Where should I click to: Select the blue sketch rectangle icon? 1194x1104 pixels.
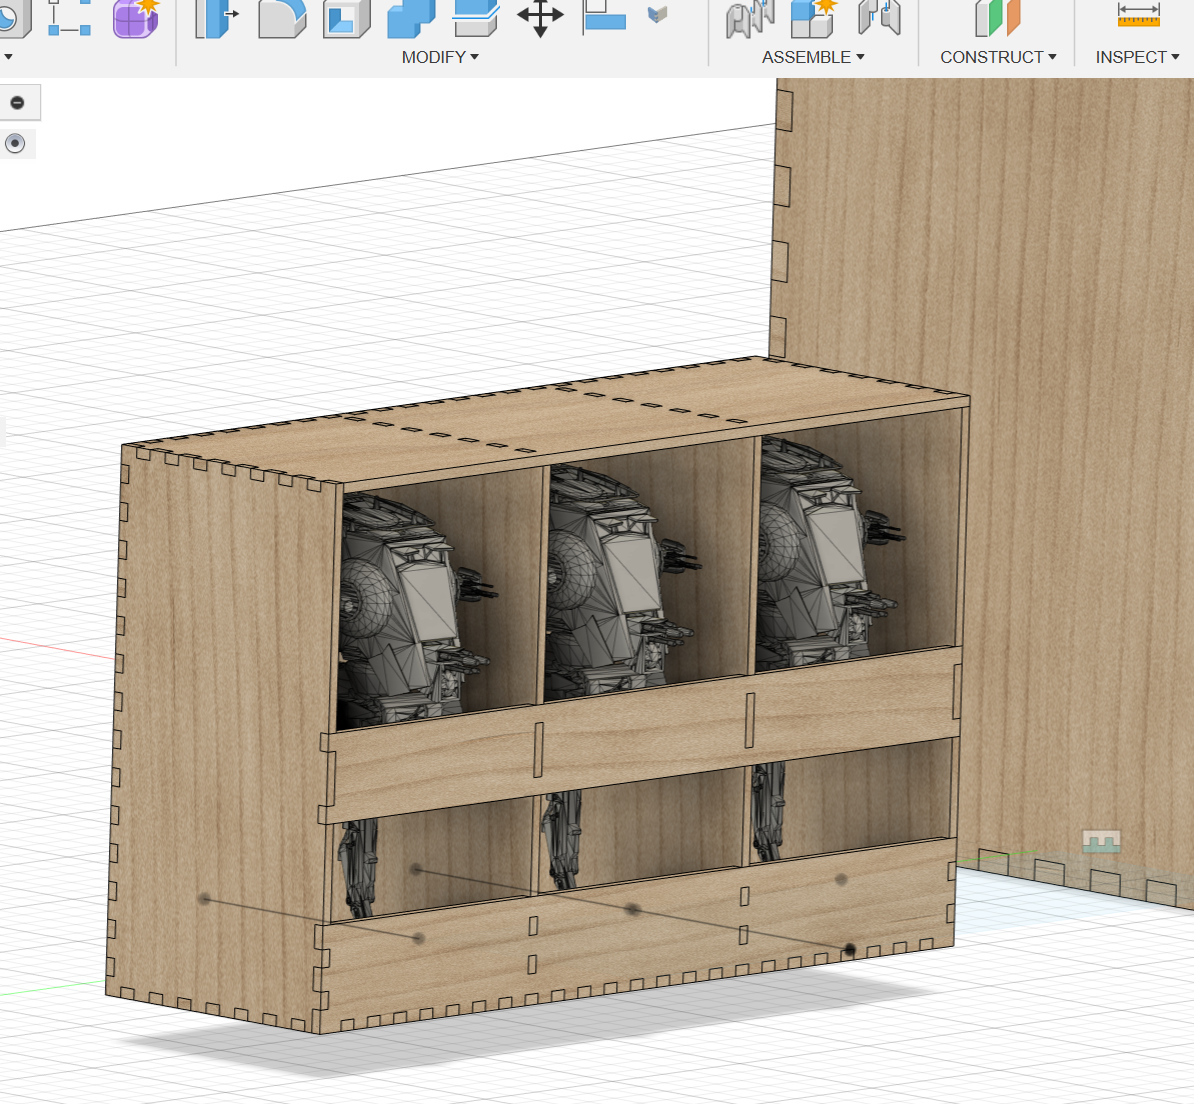click(69, 18)
